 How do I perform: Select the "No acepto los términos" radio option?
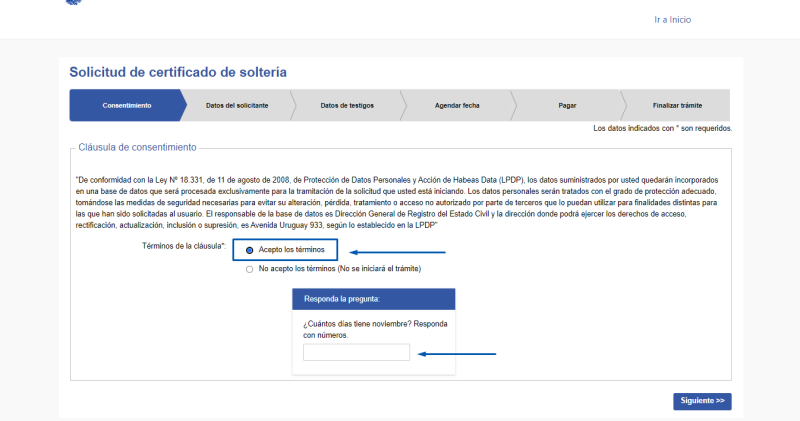pyautogui.click(x=250, y=269)
